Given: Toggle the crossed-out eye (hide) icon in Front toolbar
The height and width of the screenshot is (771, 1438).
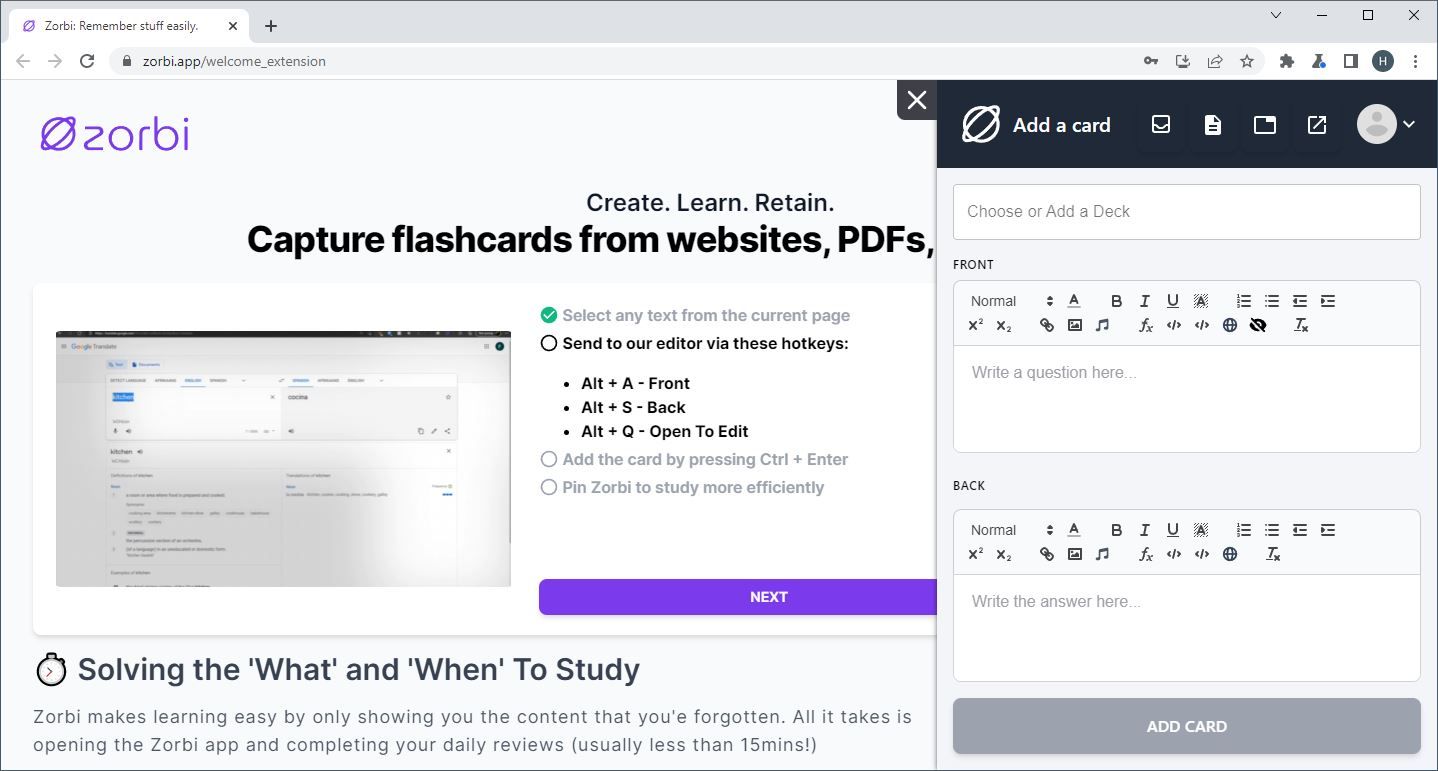Looking at the screenshot, I should [1258, 325].
